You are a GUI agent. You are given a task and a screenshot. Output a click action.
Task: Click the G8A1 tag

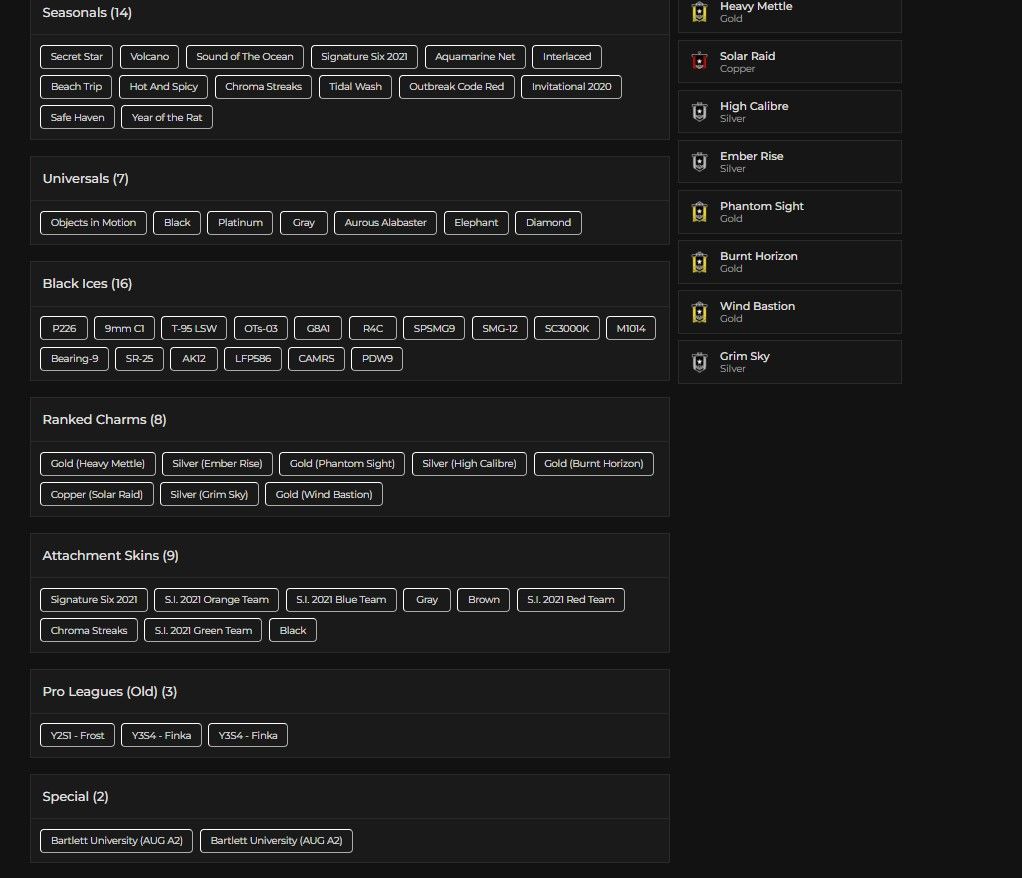(x=318, y=329)
